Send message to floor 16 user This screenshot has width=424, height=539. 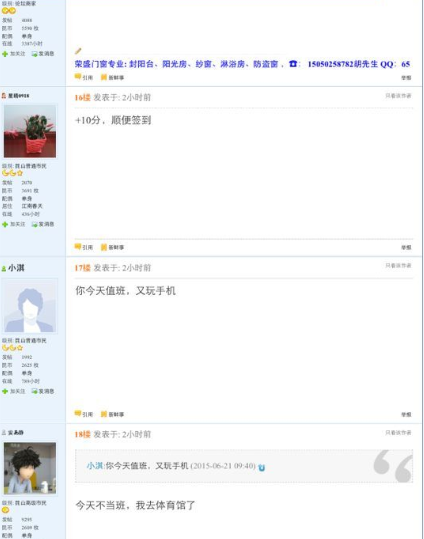pos(43,224)
